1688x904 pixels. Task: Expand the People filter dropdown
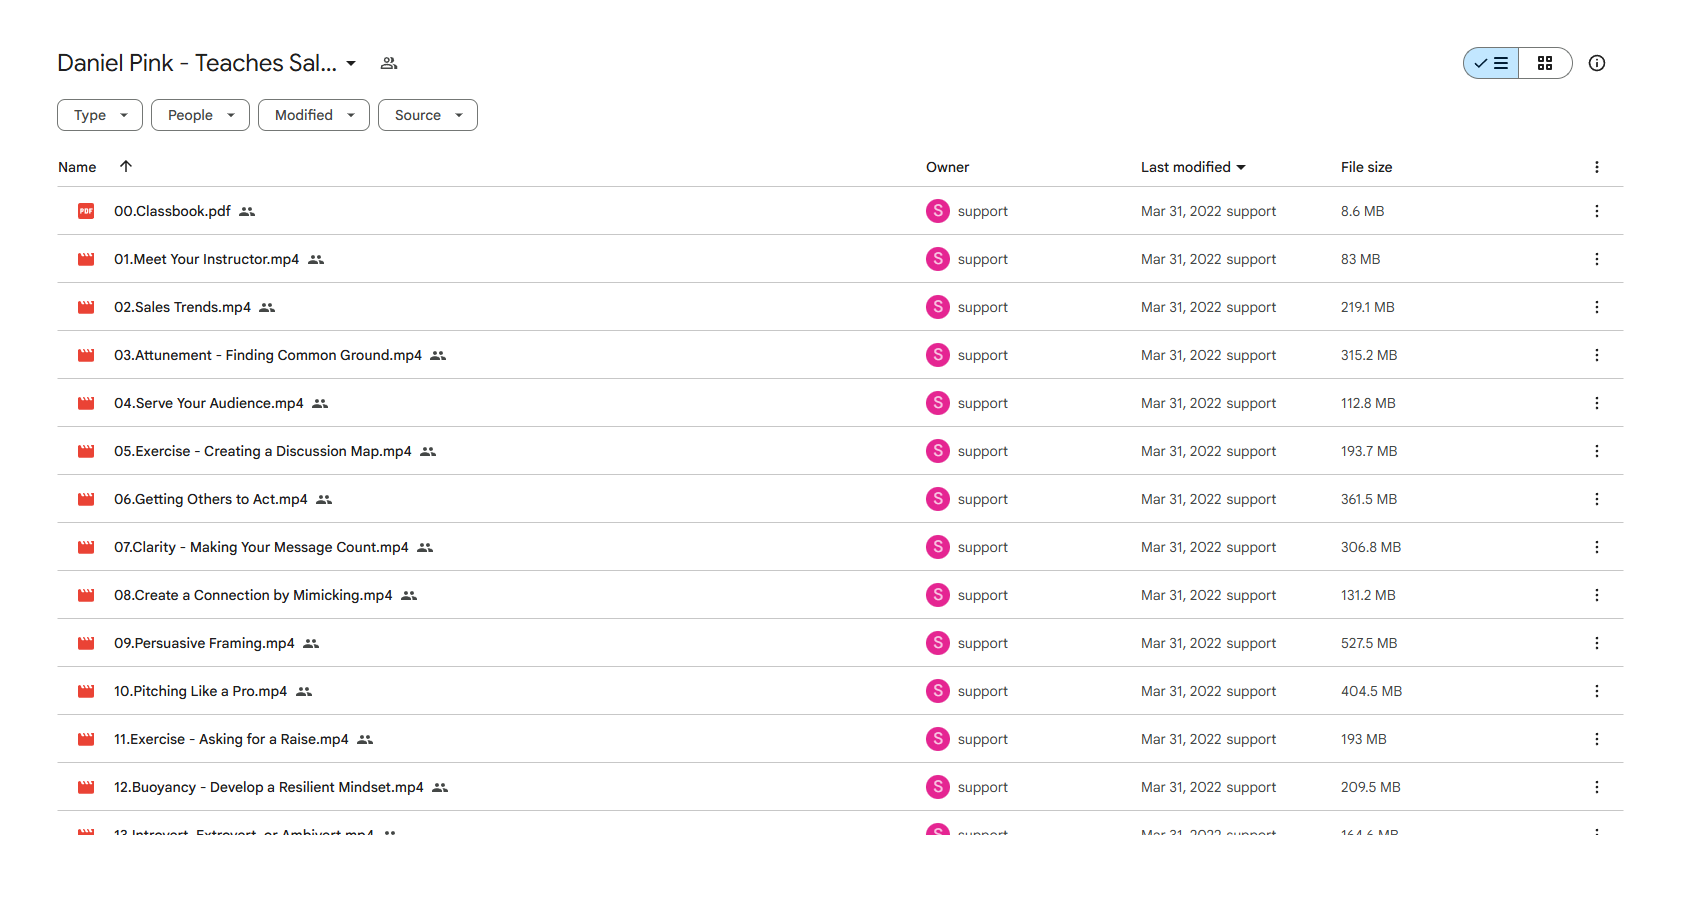coord(200,115)
